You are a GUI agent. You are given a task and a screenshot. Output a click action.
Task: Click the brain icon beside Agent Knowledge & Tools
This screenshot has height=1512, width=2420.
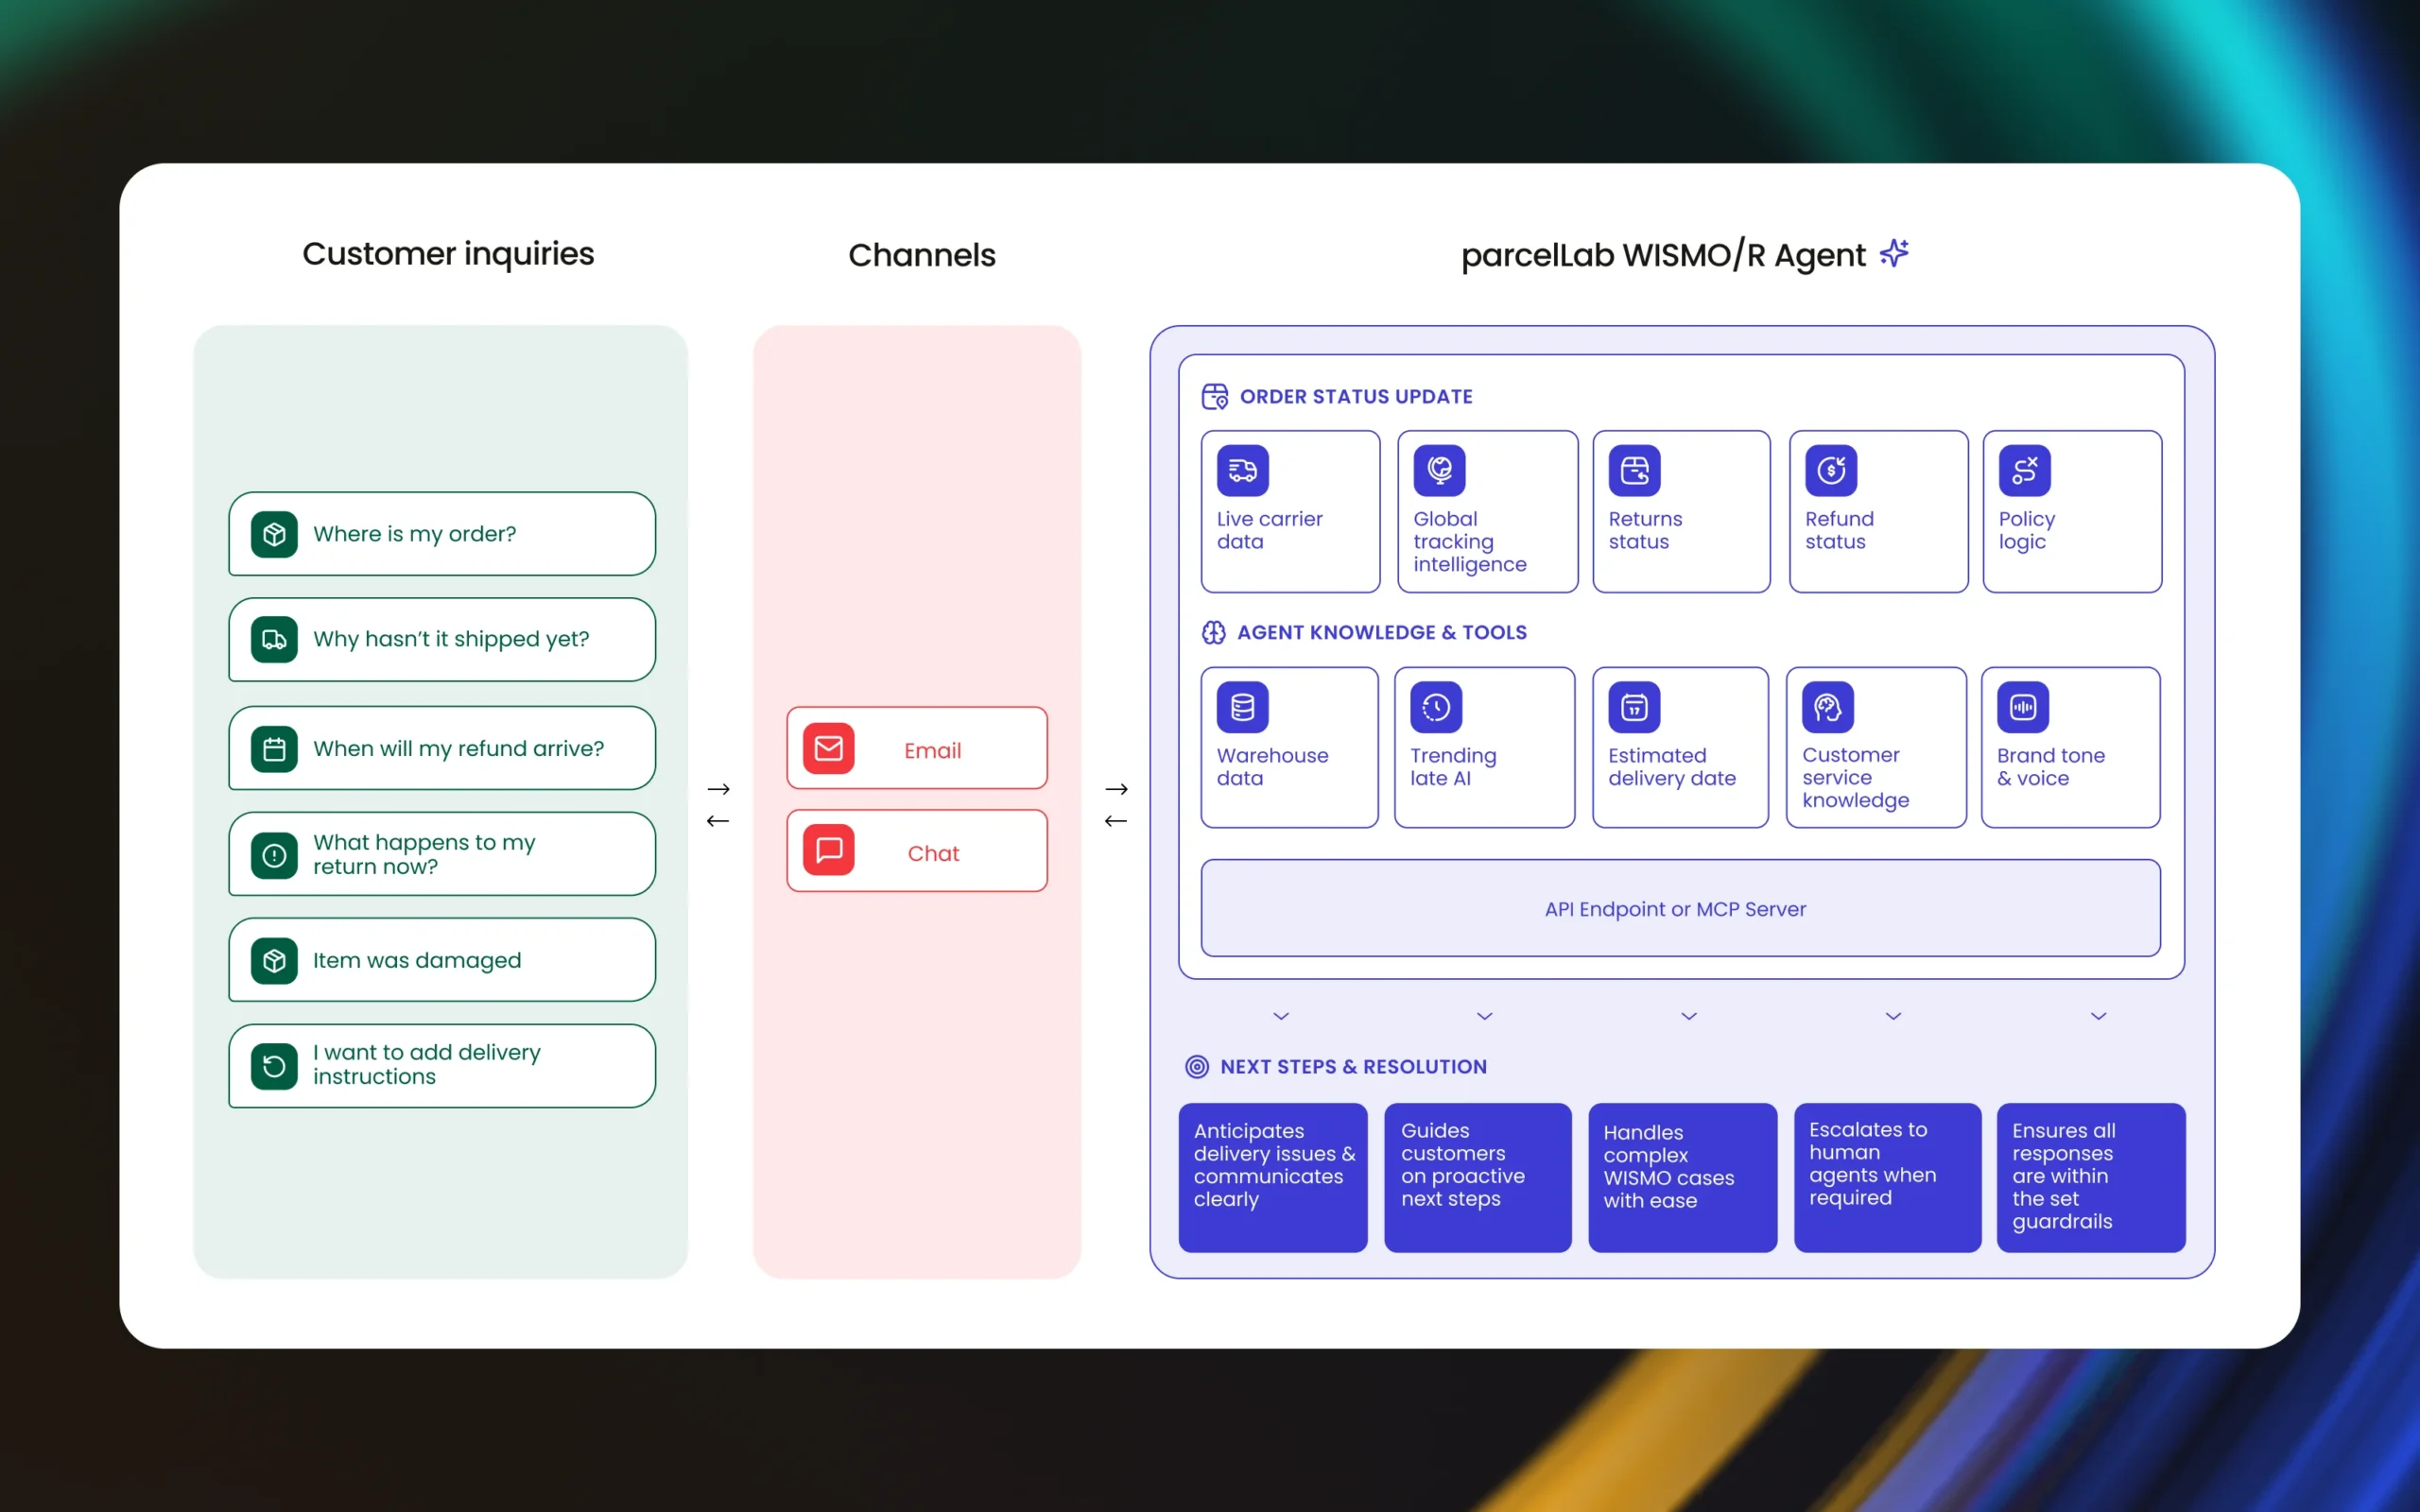[1214, 633]
